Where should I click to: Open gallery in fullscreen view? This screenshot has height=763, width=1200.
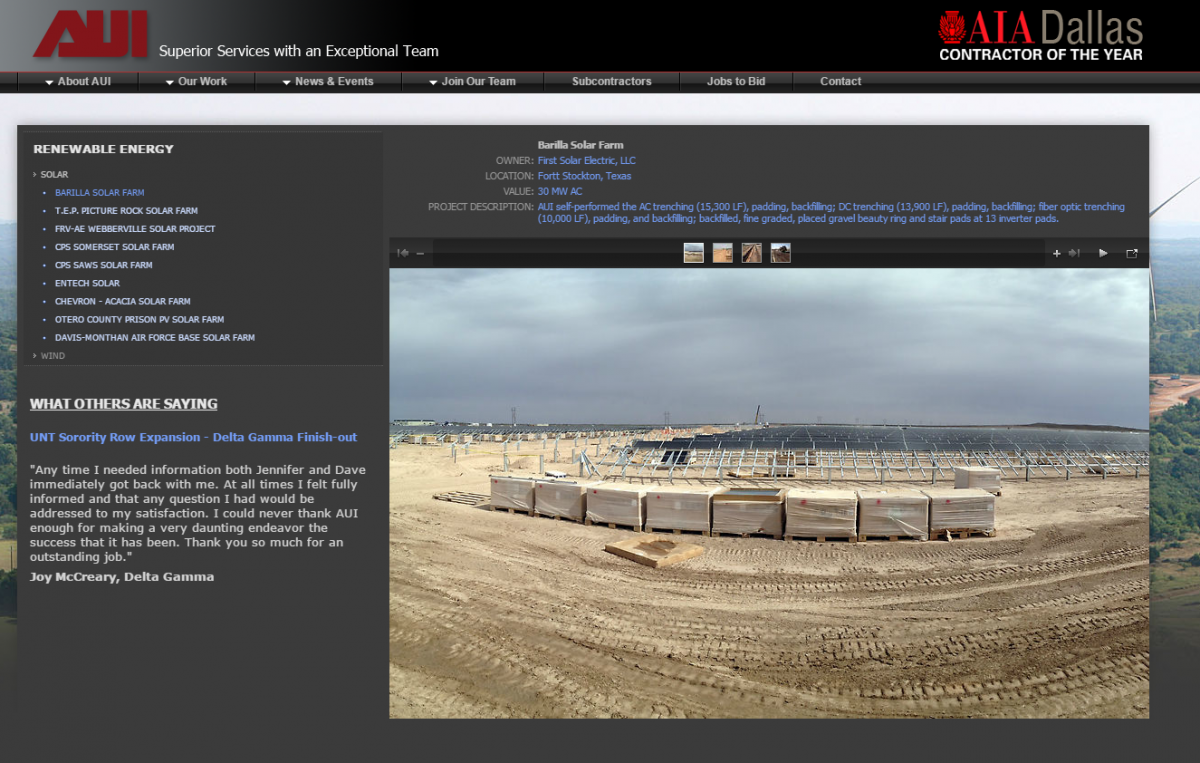click(1132, 253)
